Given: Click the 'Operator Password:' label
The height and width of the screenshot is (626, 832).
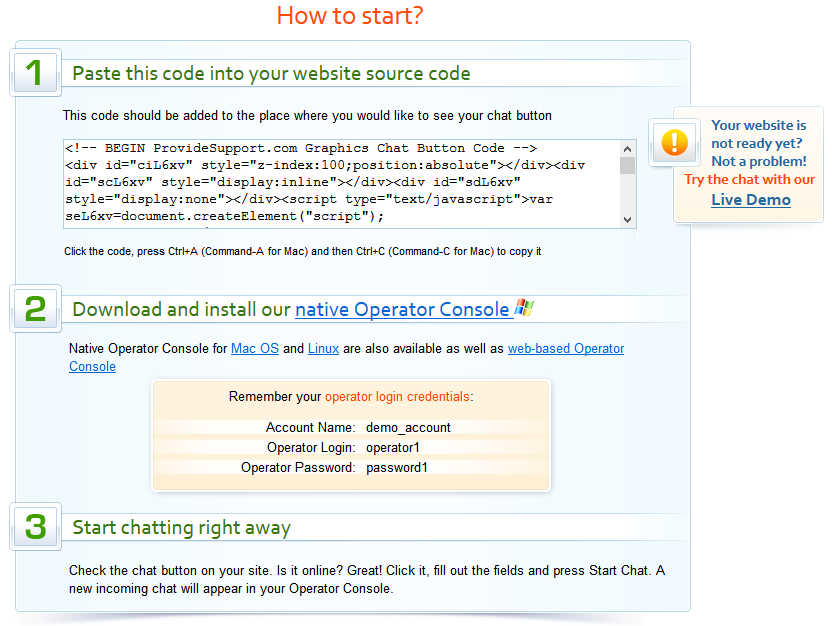Looking at the screenshot, I should [298, 468].
